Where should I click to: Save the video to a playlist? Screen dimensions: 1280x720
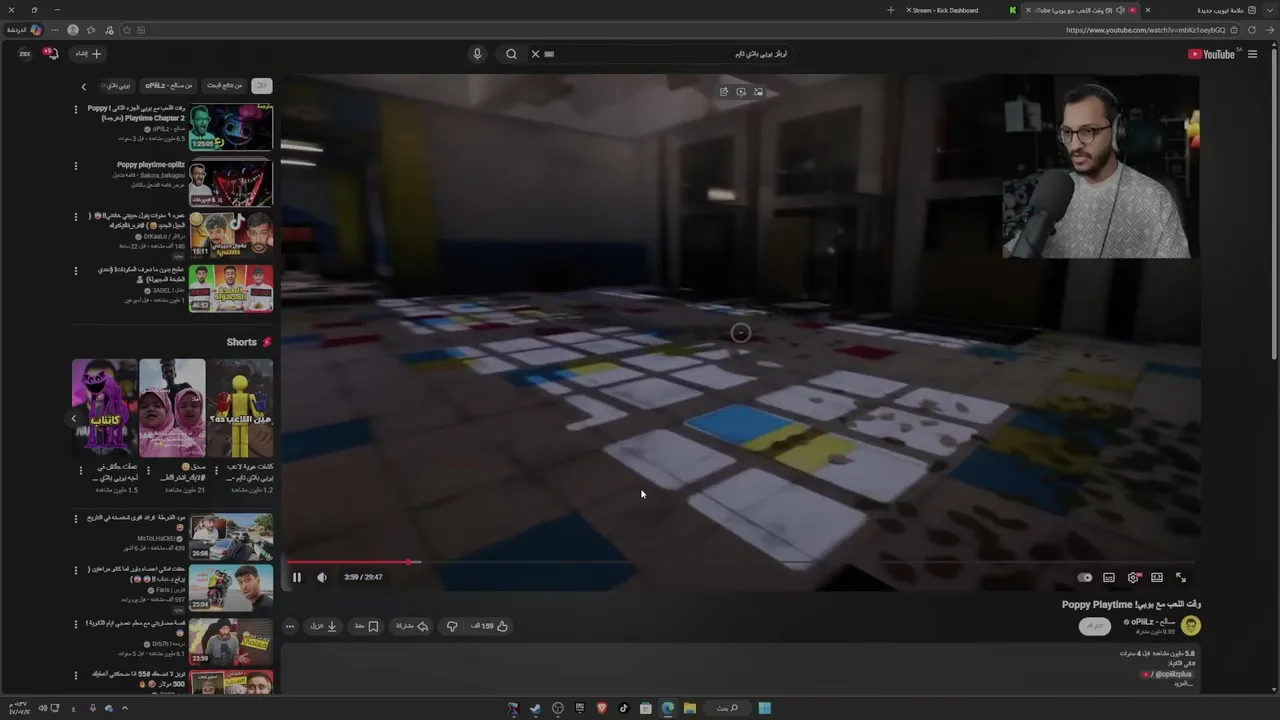pyautogui.click(x=366, y=626)
